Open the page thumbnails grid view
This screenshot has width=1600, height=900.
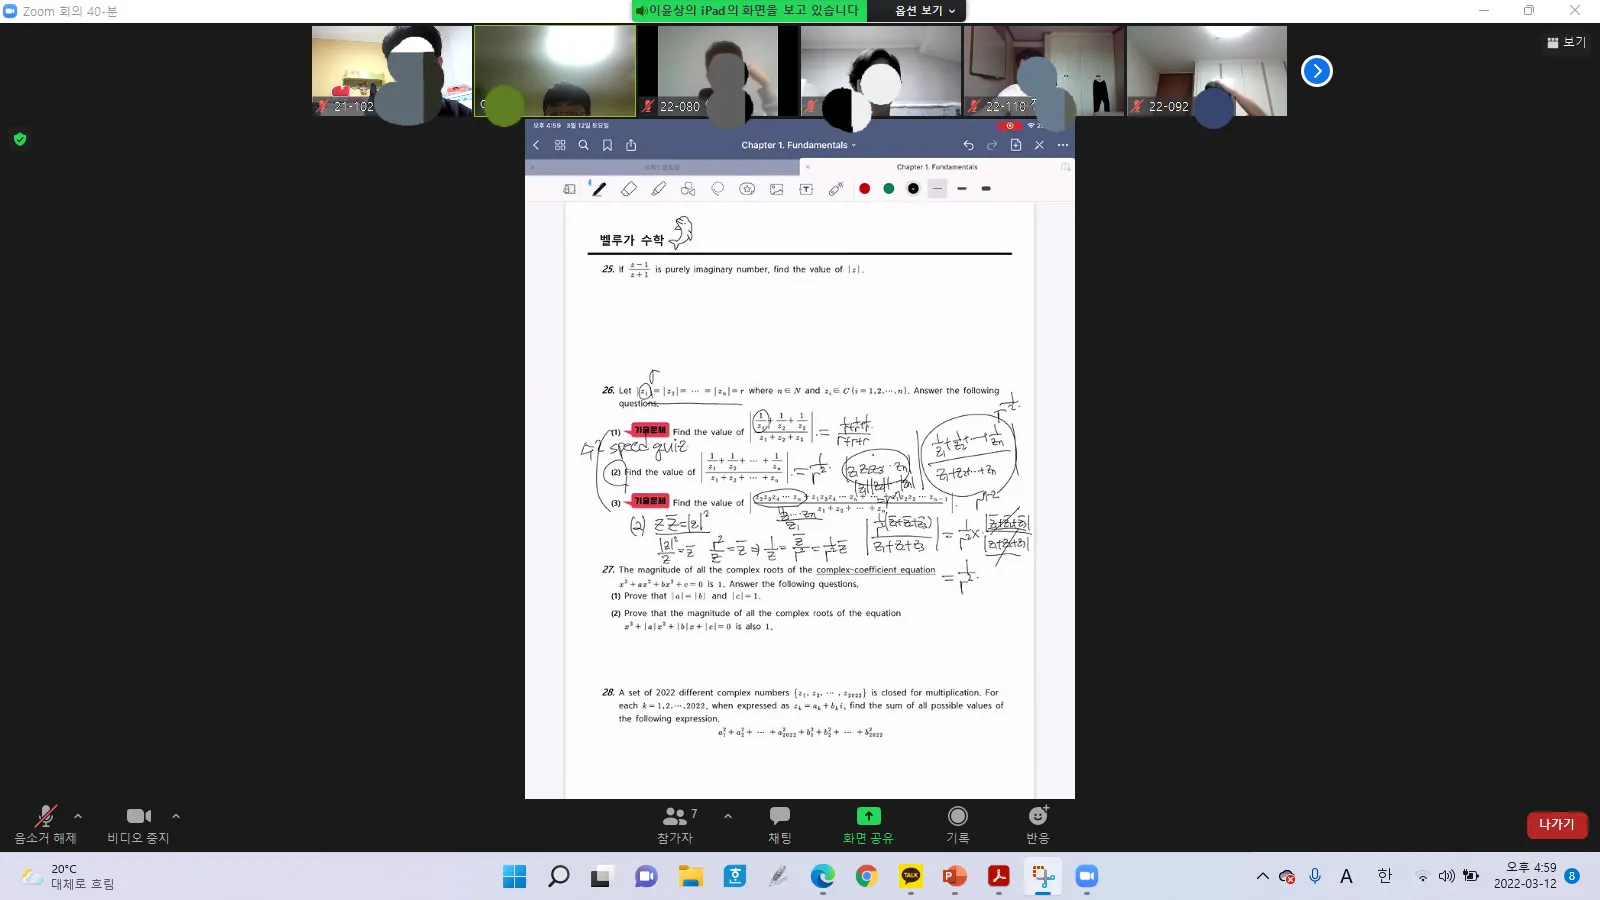pyautogui.click(x=560, y=145)
